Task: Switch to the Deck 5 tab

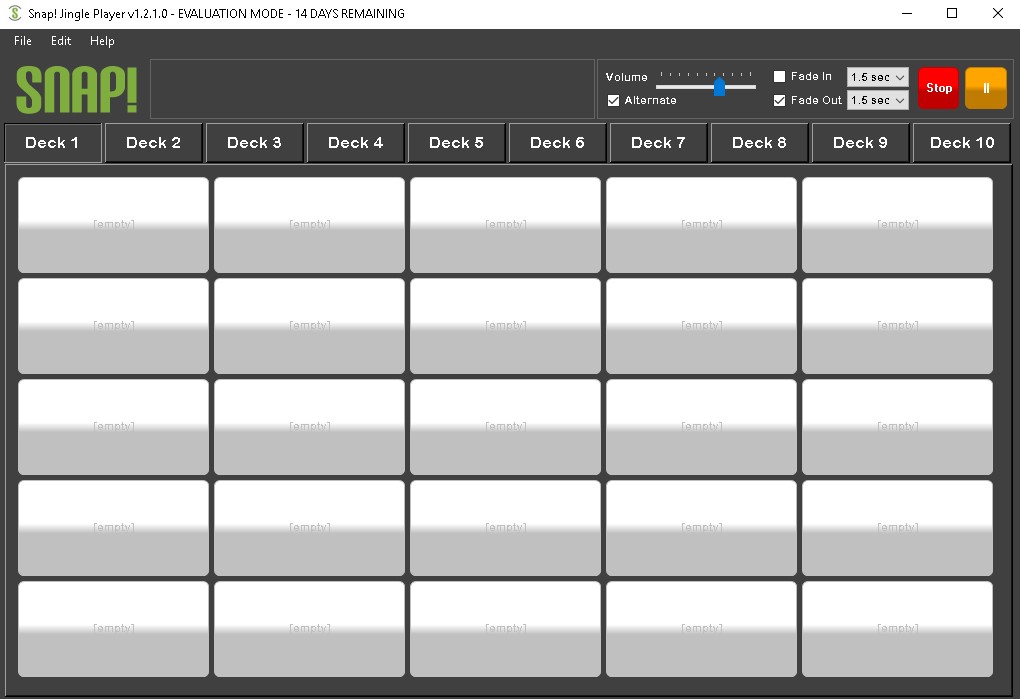Action: point(456,143)
